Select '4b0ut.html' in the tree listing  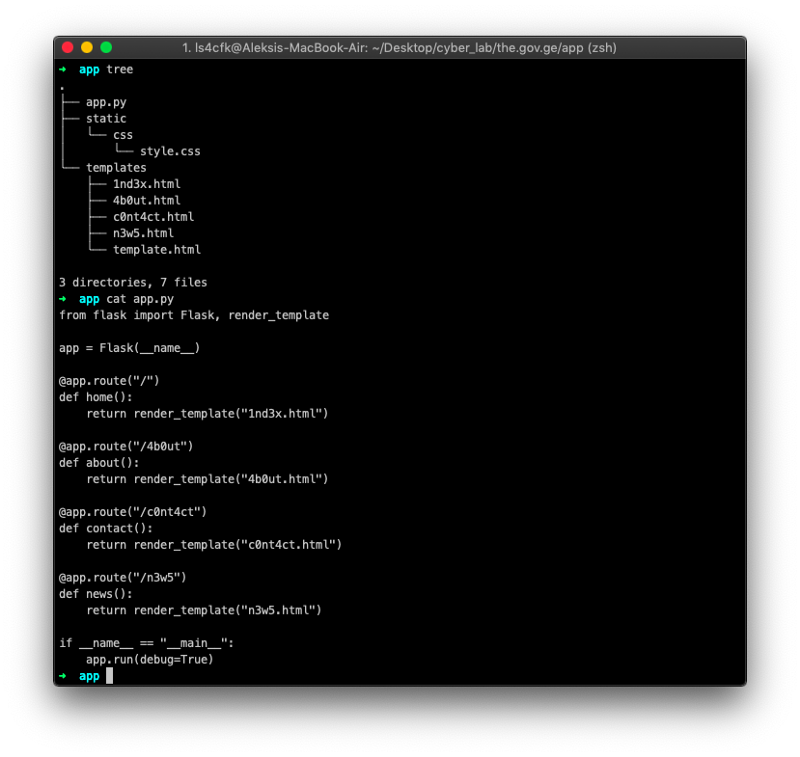(x=147, y=200)
